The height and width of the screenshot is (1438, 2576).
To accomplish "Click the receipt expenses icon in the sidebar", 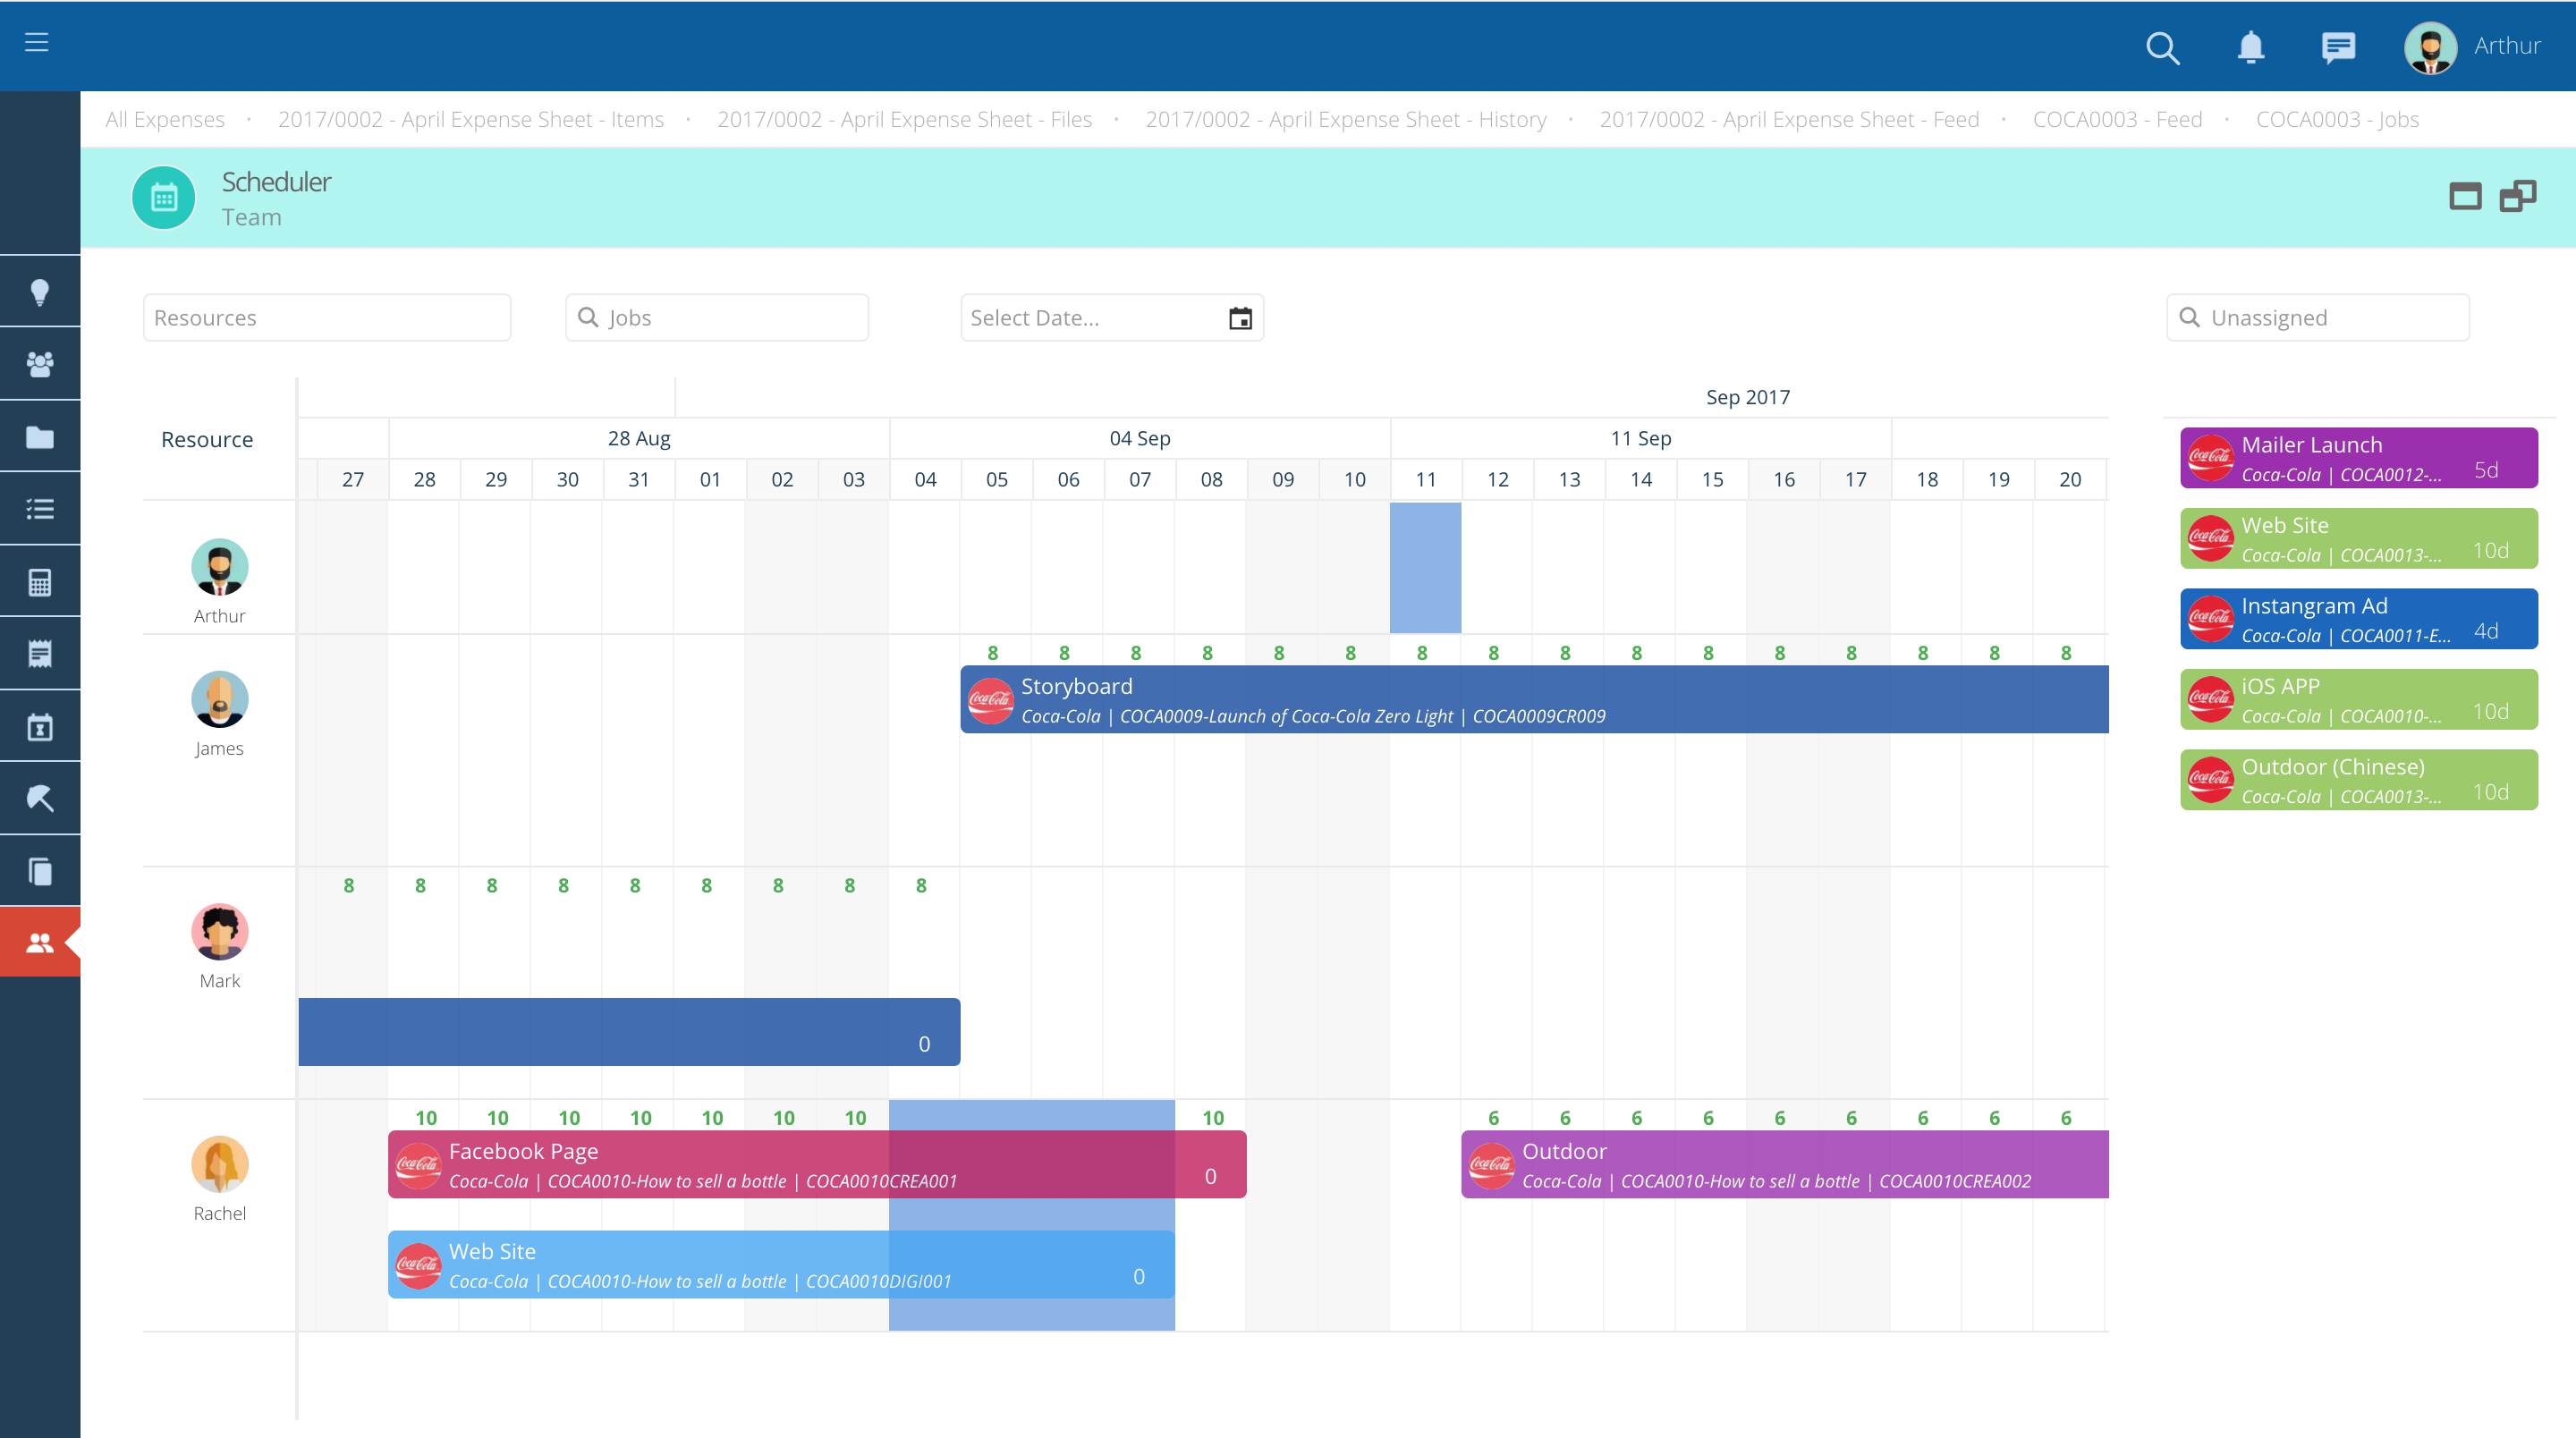I will click(40, 652).
